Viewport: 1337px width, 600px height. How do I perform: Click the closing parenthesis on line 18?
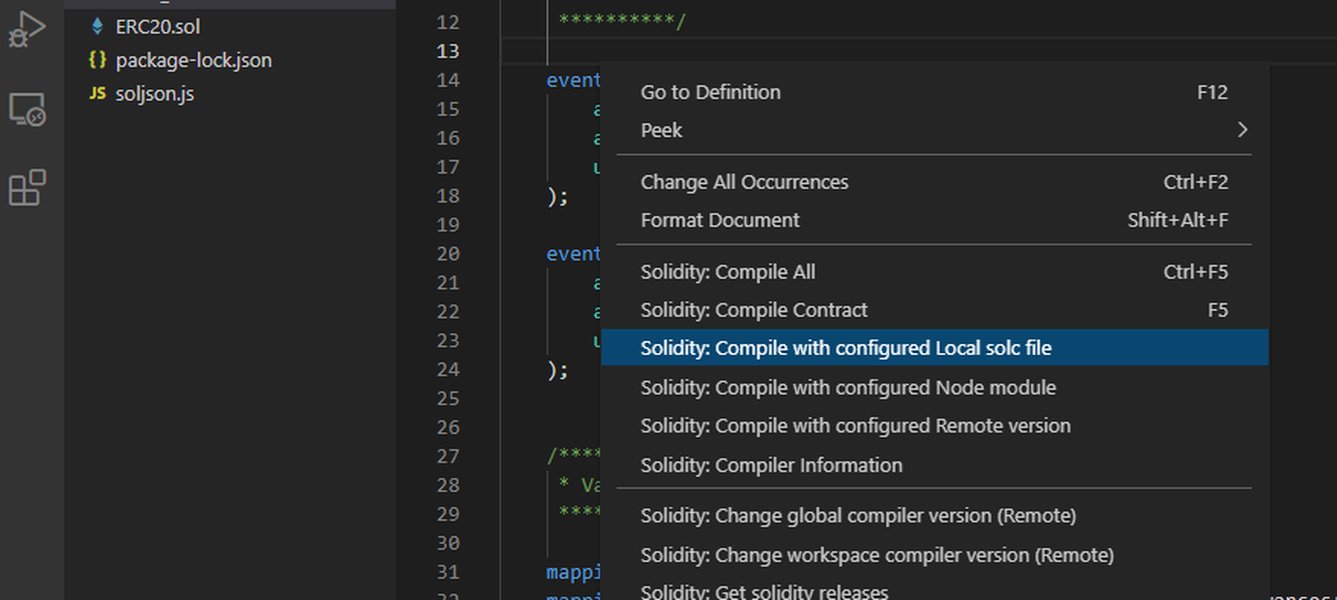552,196
